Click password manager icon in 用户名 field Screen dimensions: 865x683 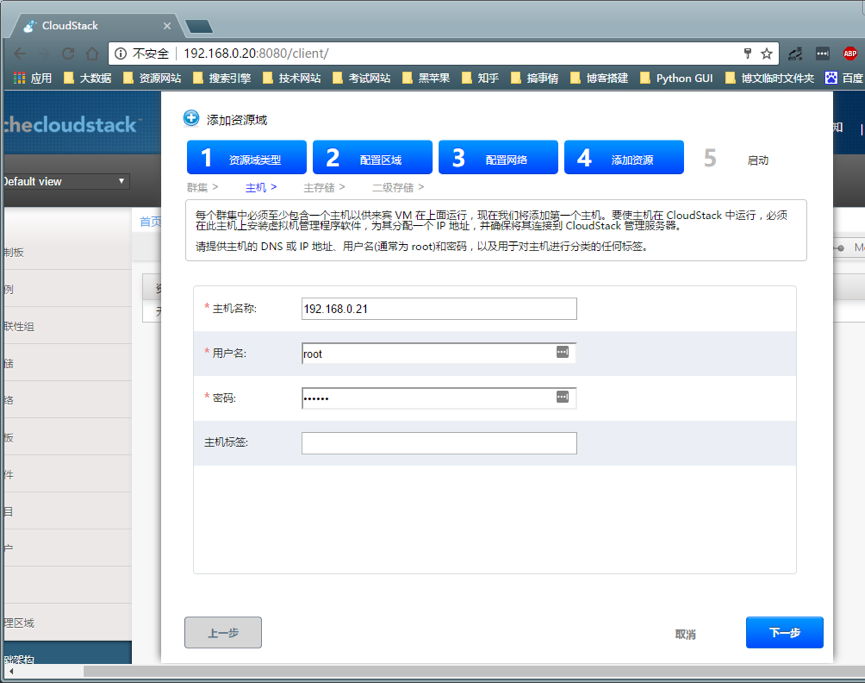[563, 352]
